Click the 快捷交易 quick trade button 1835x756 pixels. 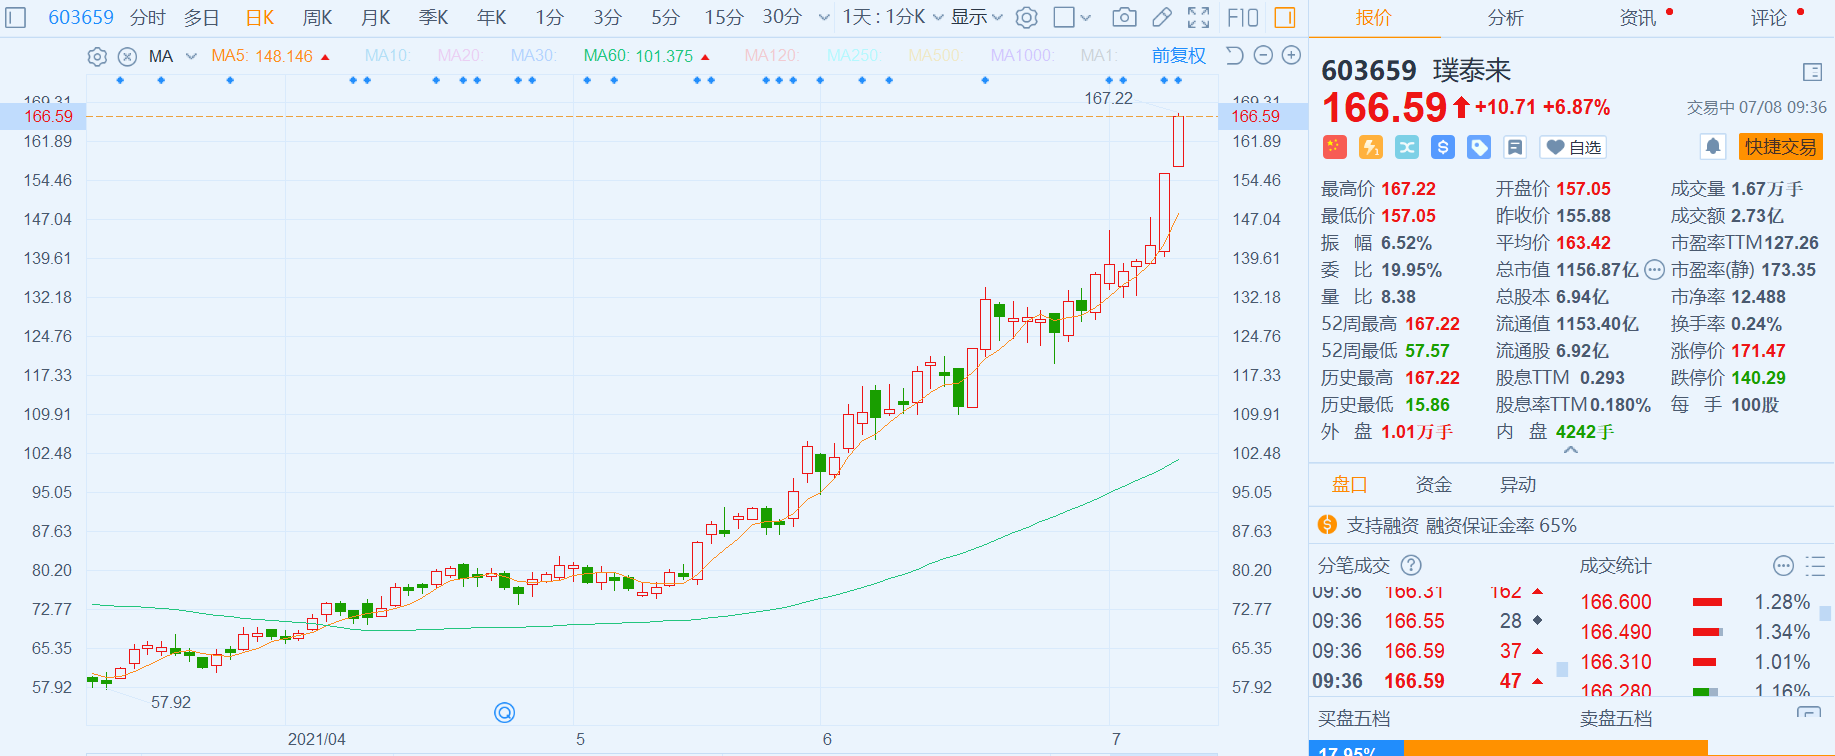click(1780, 147)
